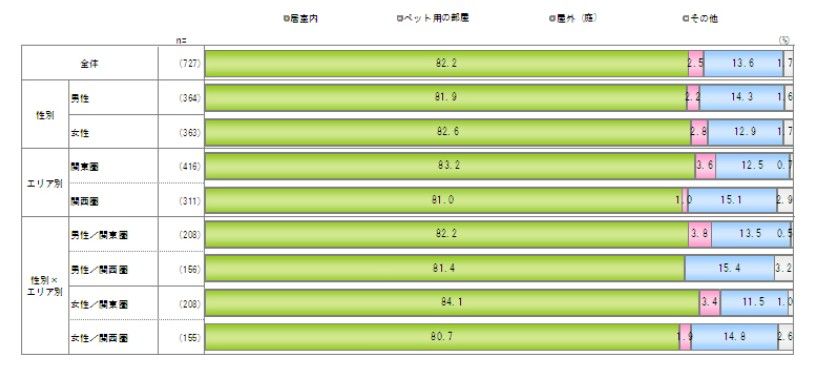Viewport: 814px width, 365px height.
Task: Click the ペット用の部屋 legend marker
Action: point(400,19)
